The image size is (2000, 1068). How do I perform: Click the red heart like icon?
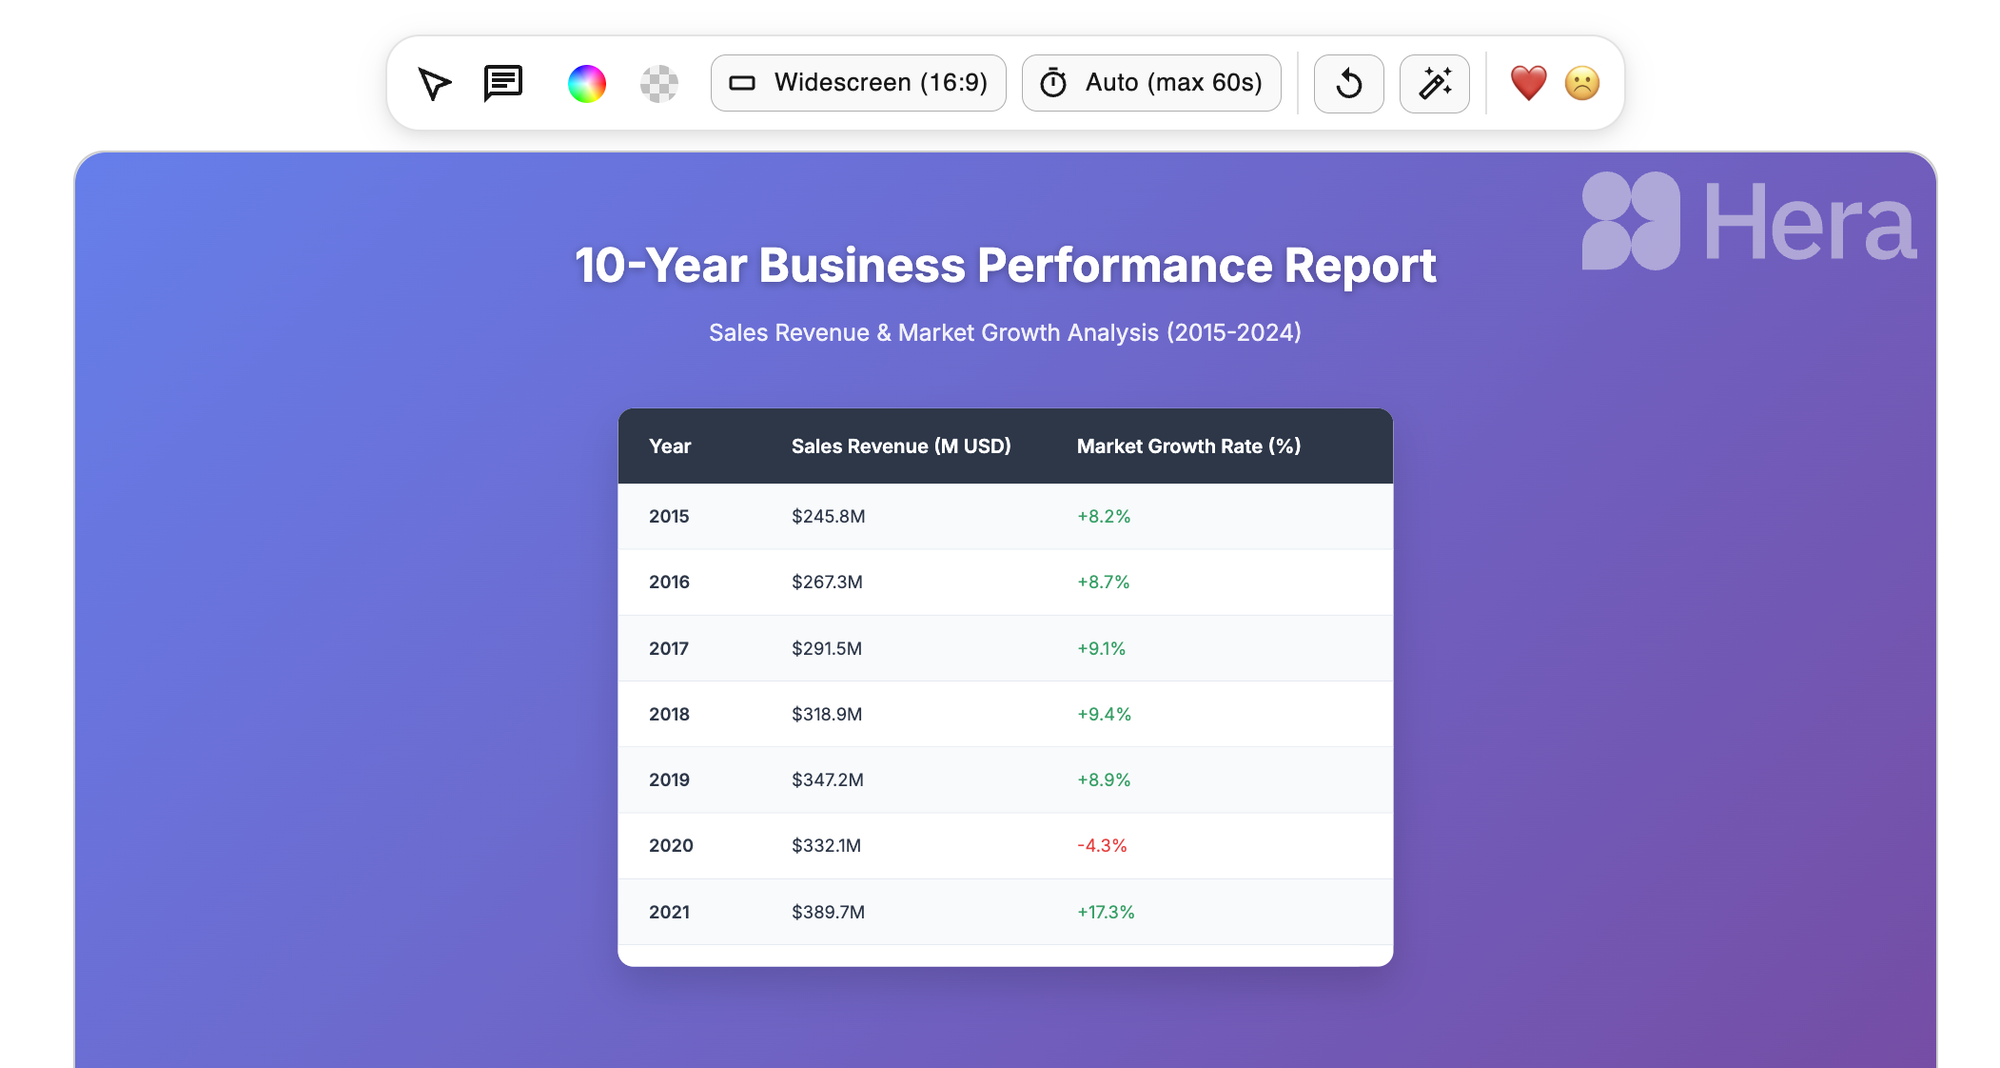1528,83
